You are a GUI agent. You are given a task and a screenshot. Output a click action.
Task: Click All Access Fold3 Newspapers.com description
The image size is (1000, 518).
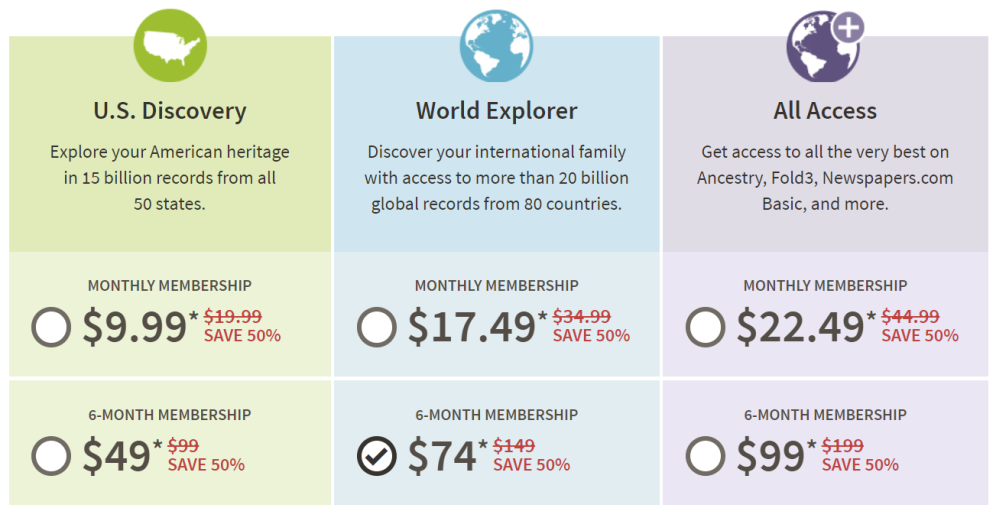[825, 178]
